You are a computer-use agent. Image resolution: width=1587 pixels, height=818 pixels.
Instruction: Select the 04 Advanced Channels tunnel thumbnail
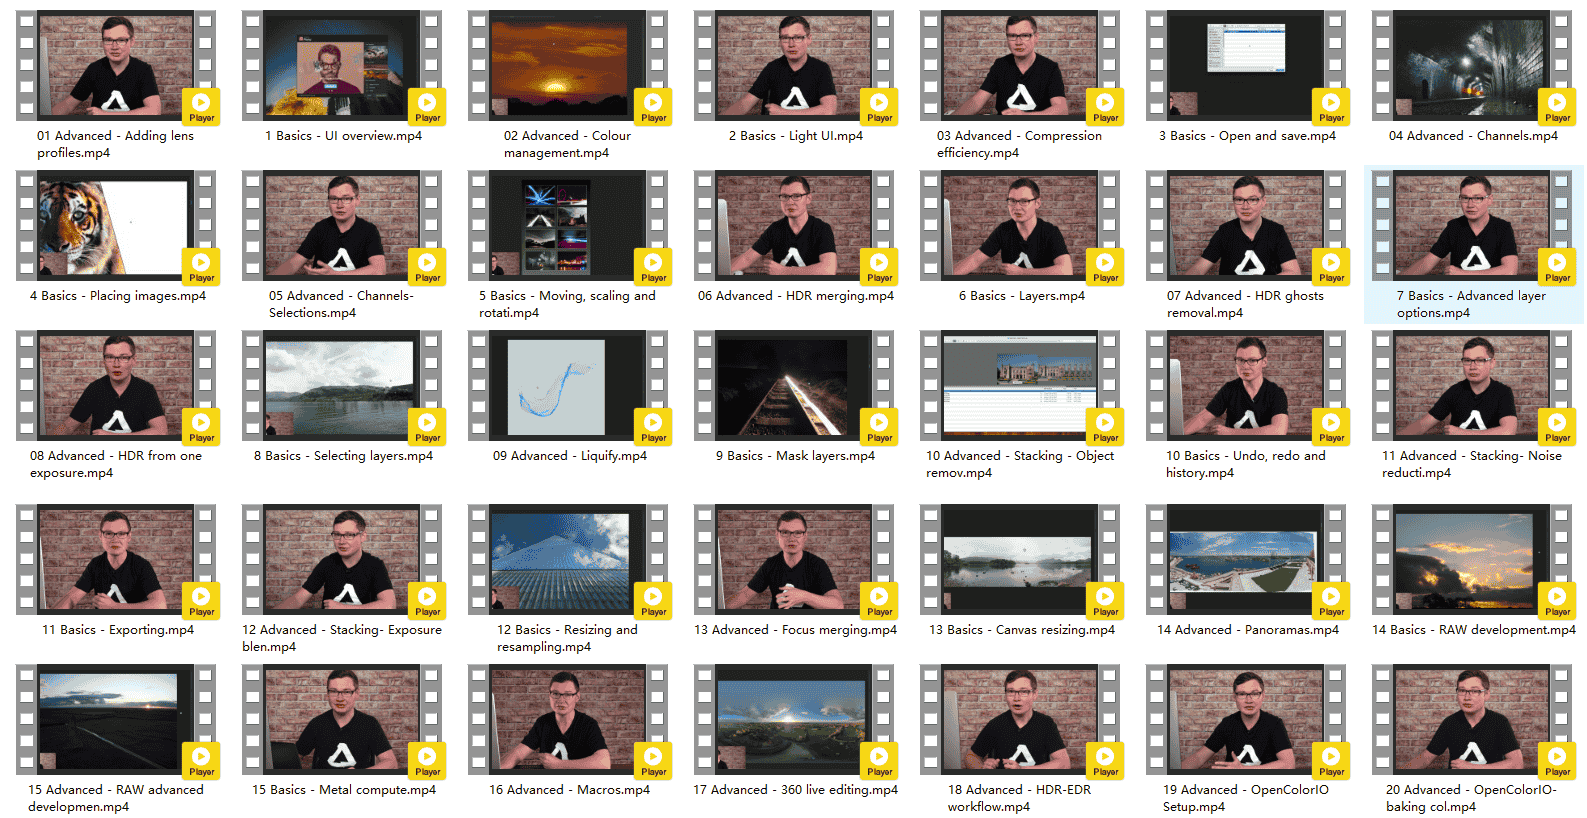(x=1472, y=66)
